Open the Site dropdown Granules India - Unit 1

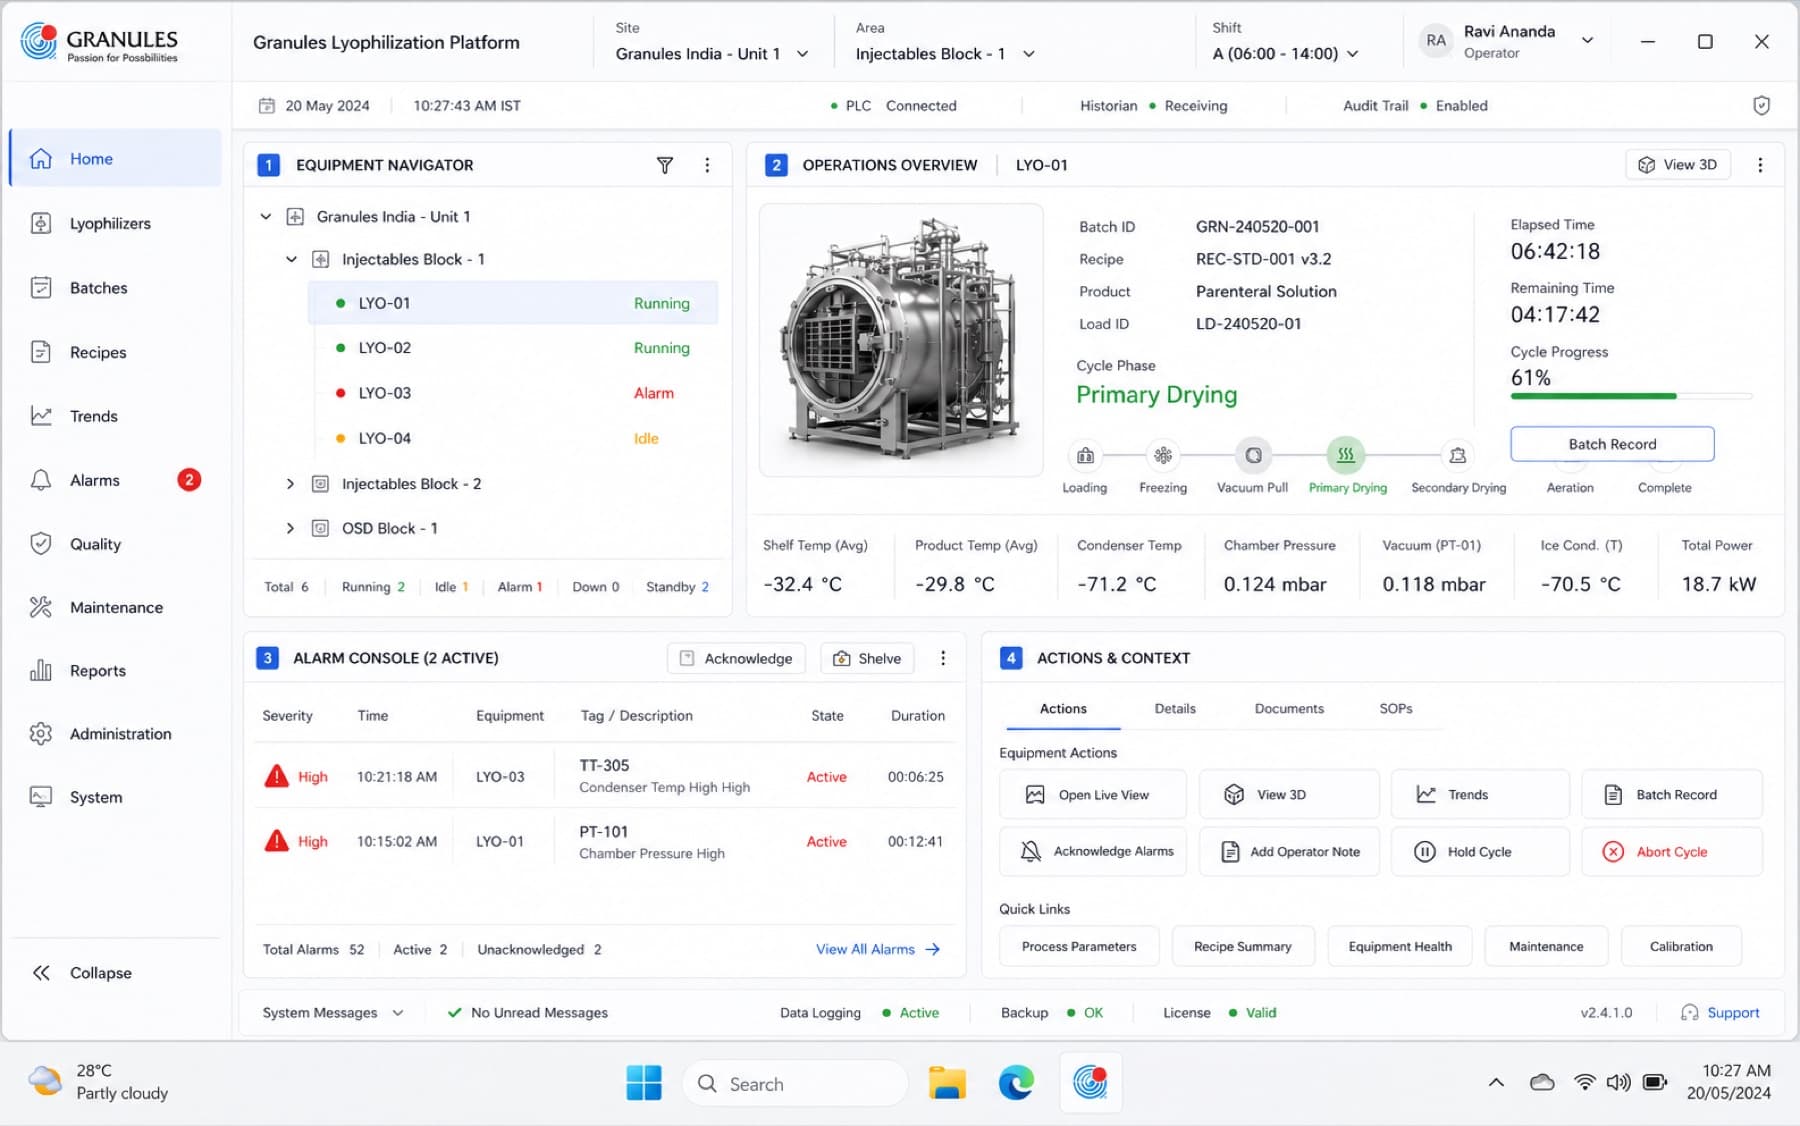click(x=712, y=54)
